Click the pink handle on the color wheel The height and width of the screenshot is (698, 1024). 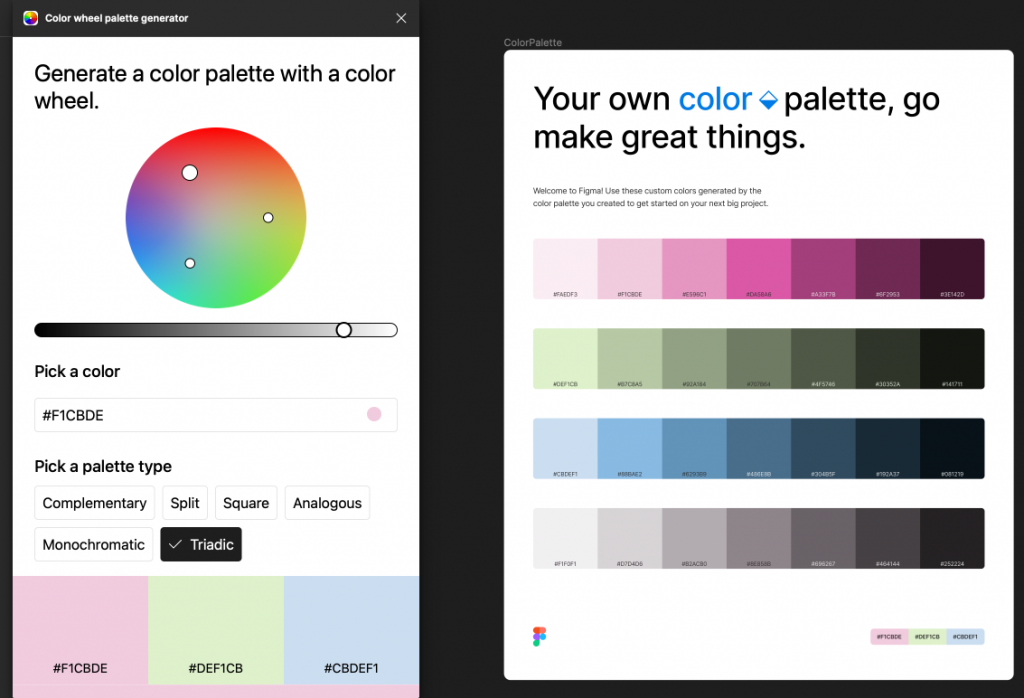[x=190, y=173]
